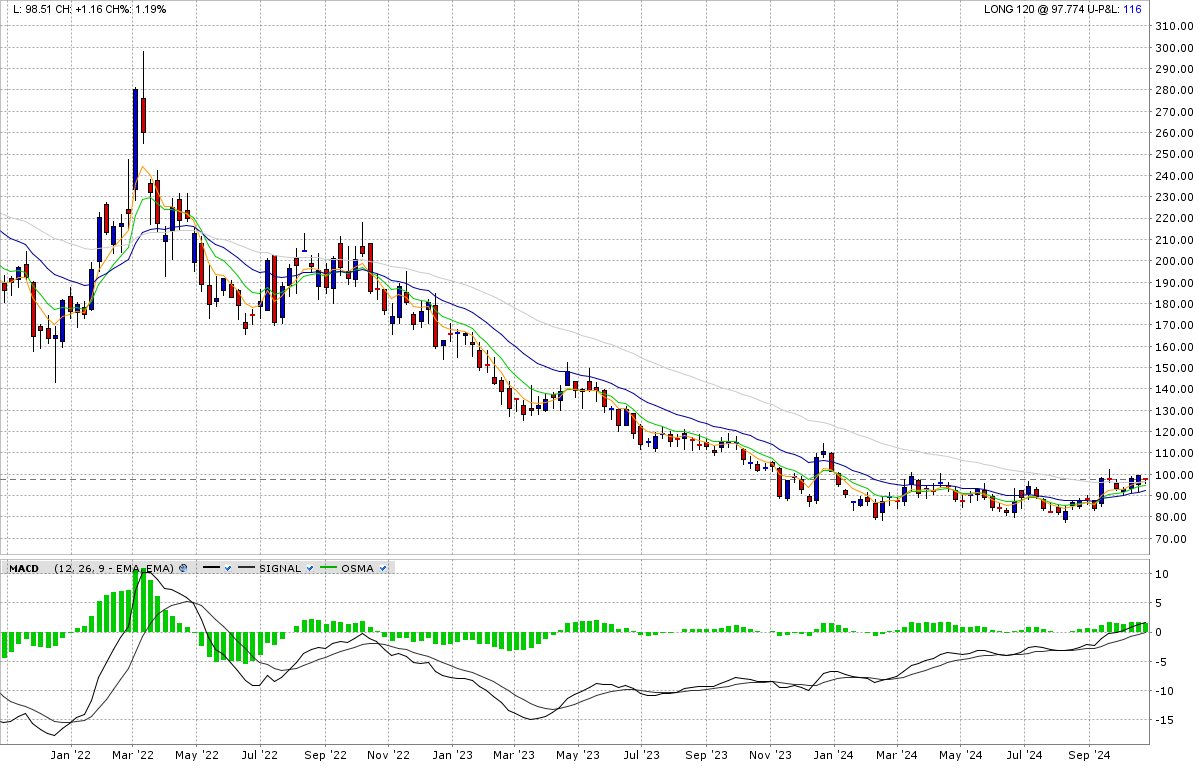
Task: Open MACD indicator settings icon
Action: (183, 568)
